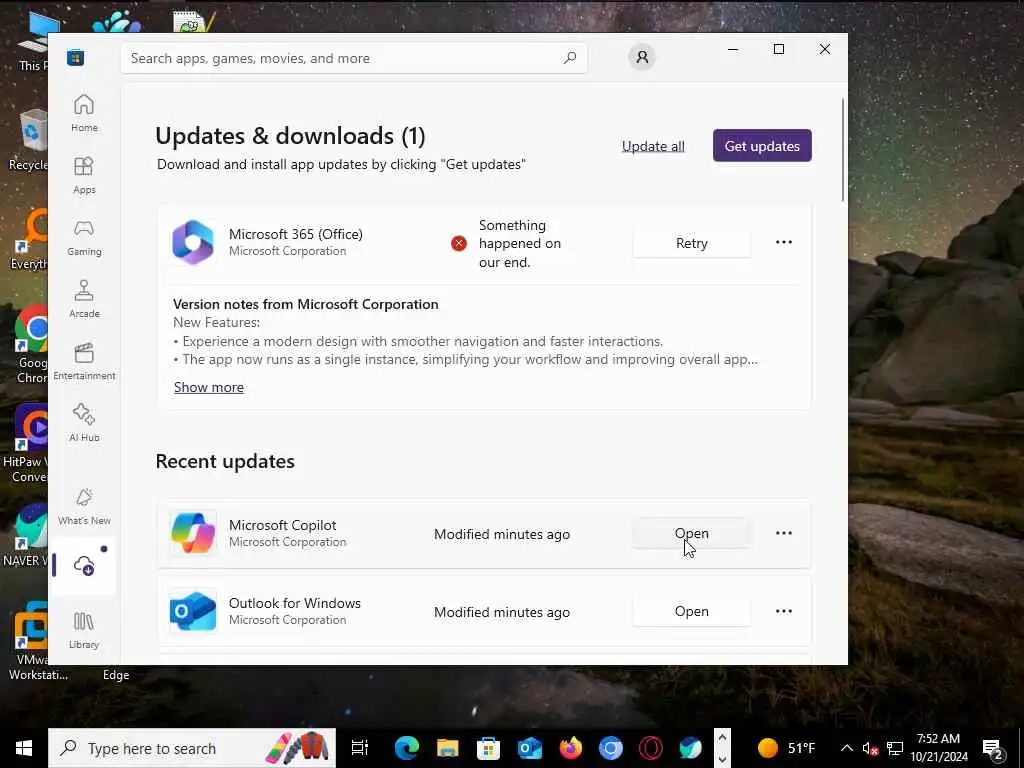Open more options for Microsoft Copilot

[x=784, y=533]
